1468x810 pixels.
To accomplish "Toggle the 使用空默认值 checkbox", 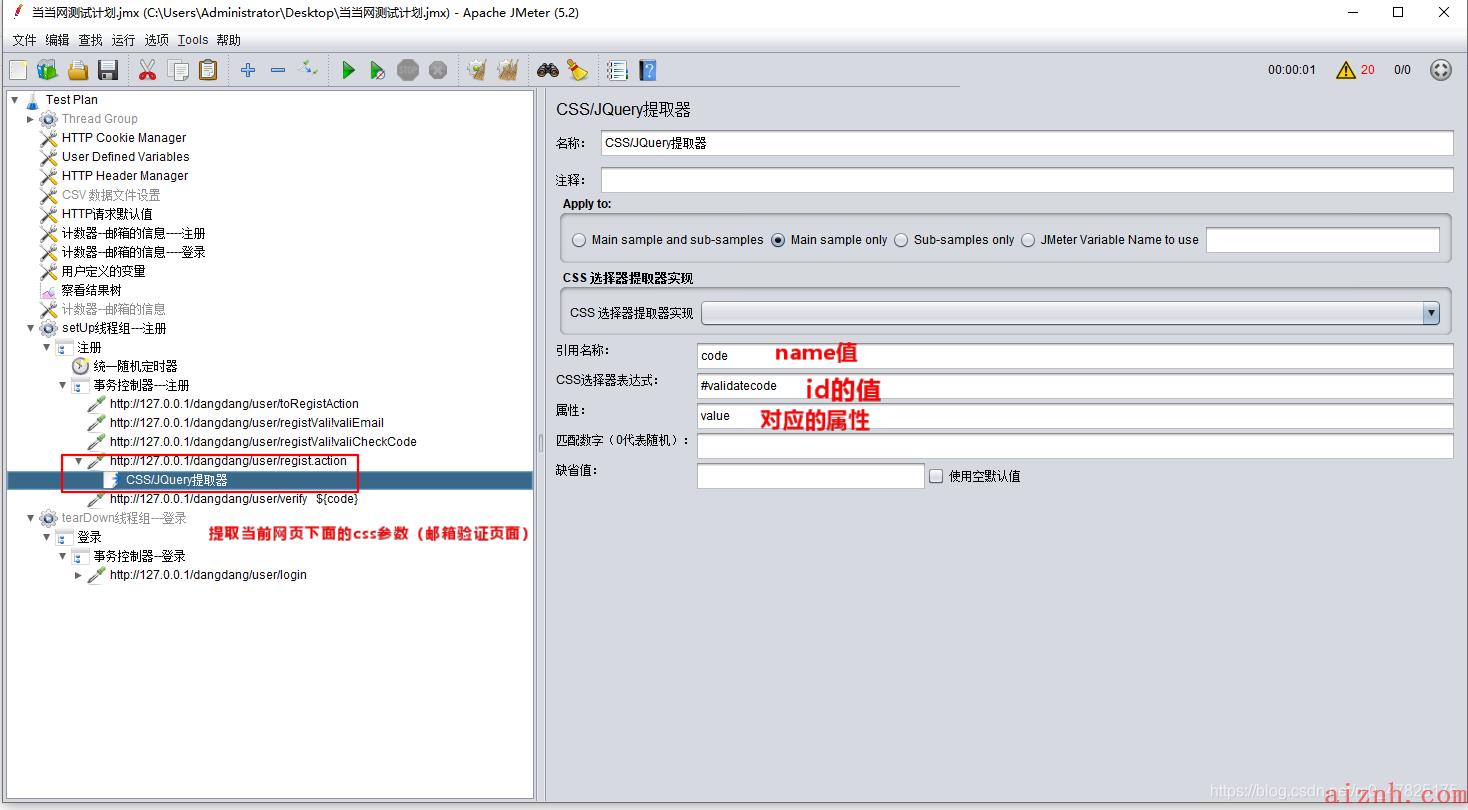I will (936, 476).
